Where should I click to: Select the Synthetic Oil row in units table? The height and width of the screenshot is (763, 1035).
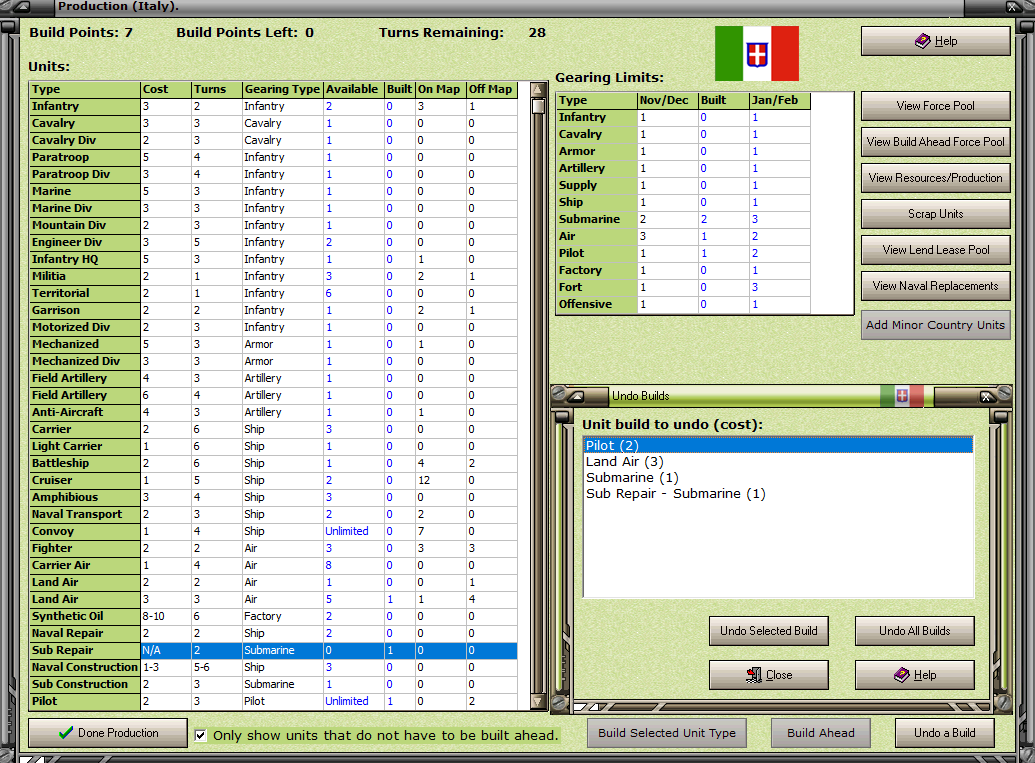(85, 616)
